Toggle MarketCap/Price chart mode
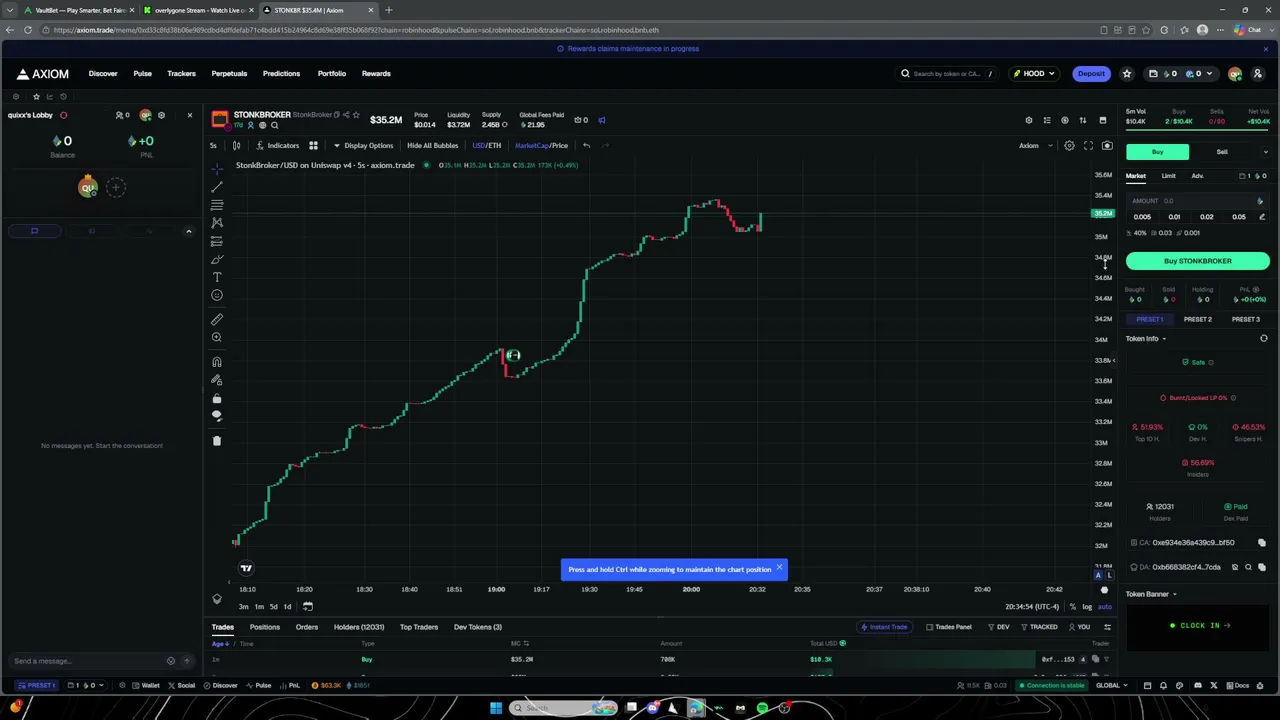Viewport: 1280px width, 720px height. pyautogui.click(x=541, y=146)
